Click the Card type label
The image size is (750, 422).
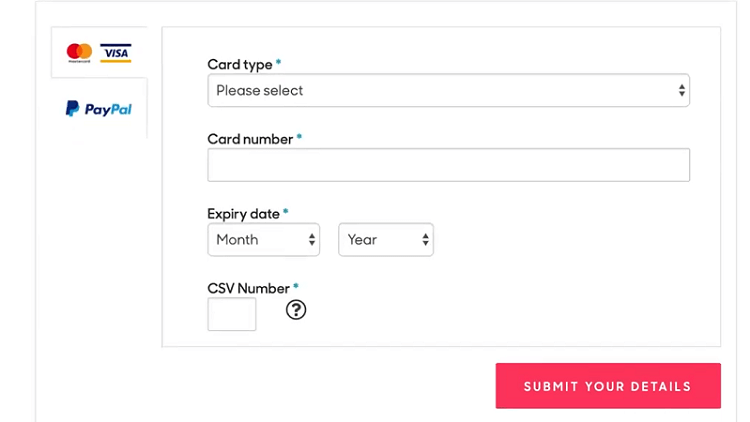click(x=240, y=65)
